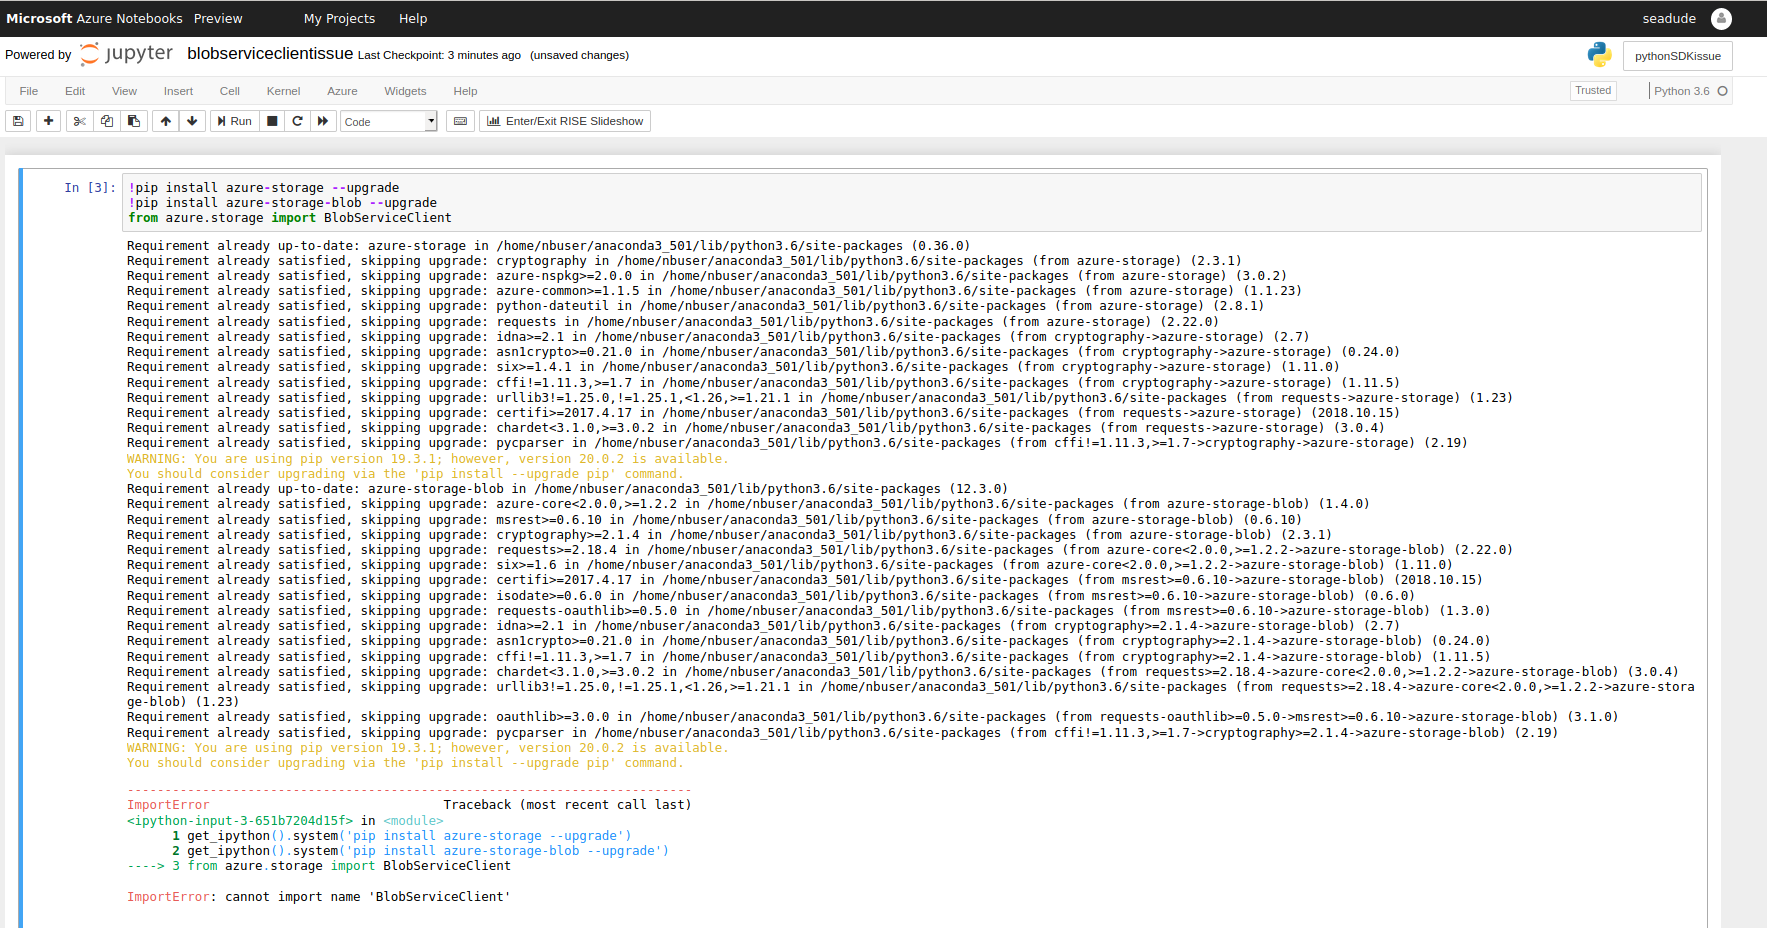Move the selected cell up

click(166, 121)
